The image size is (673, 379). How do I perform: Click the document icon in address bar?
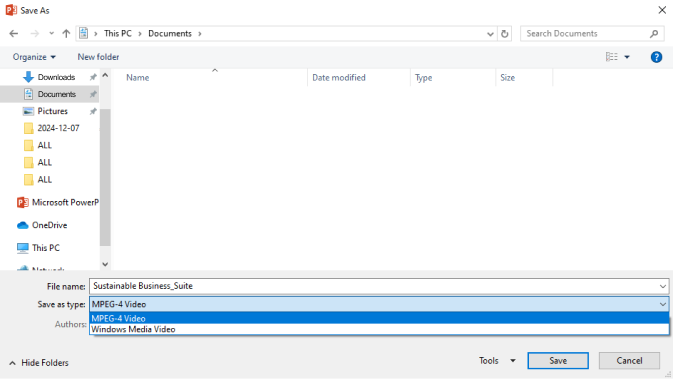[84, 33]
